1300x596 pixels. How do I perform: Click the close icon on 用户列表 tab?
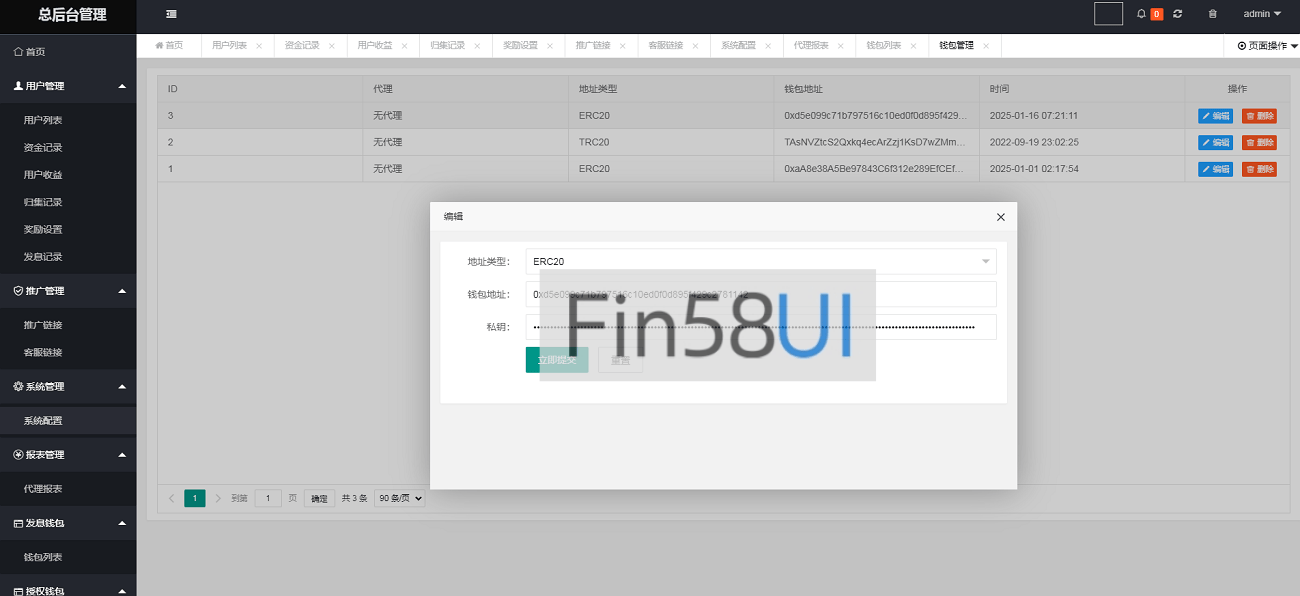pyautogui.click(x=259, y=46)
